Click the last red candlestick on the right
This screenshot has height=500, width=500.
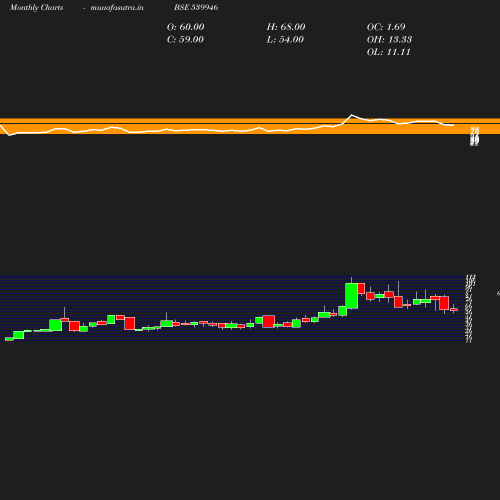point(454,310)
